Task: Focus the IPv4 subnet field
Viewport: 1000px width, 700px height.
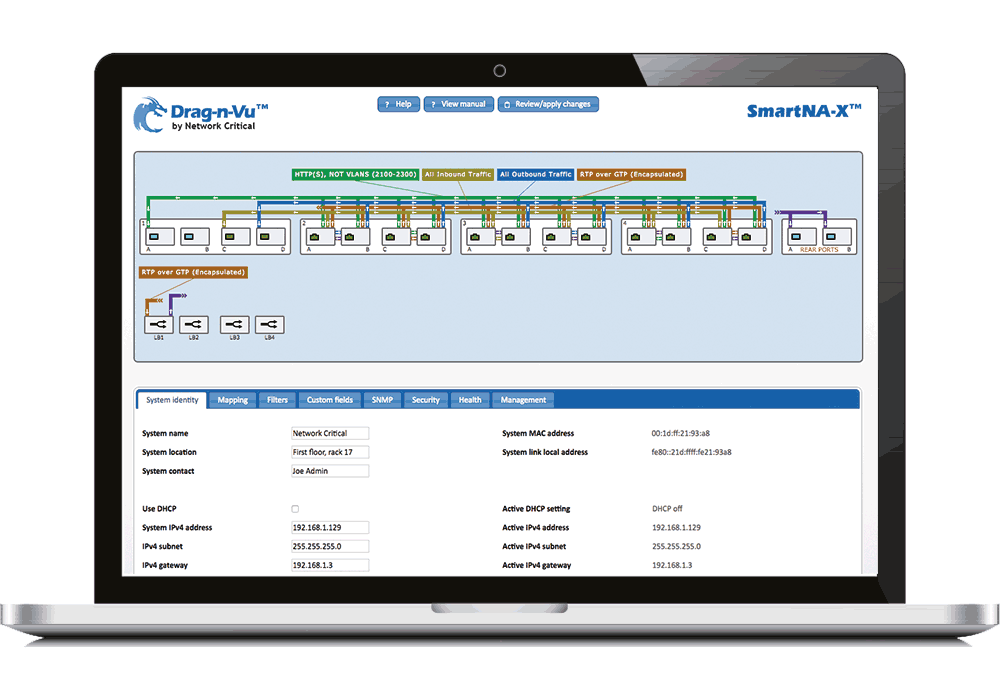Action: point(330,546)
